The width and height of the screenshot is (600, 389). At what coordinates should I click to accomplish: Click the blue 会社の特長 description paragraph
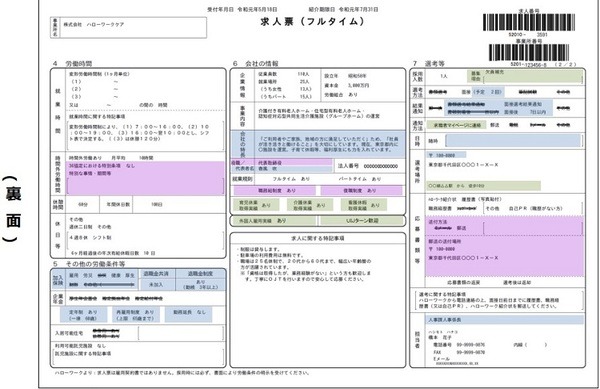pyautogui.click(x=328, y=144)
